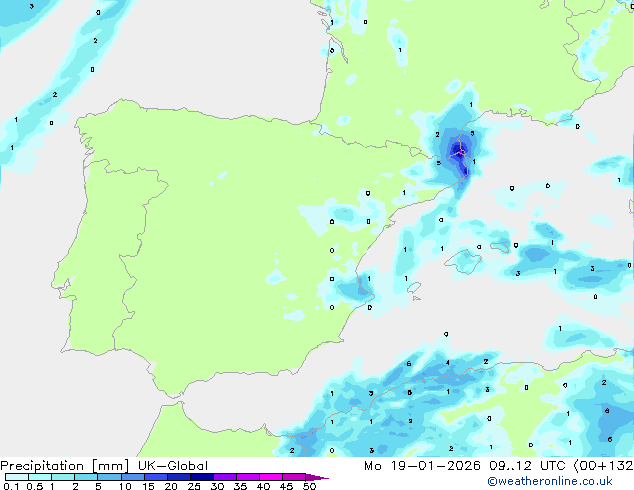Click legend value "20"
This screenshot has height=490, width=634.
(171, 486)
